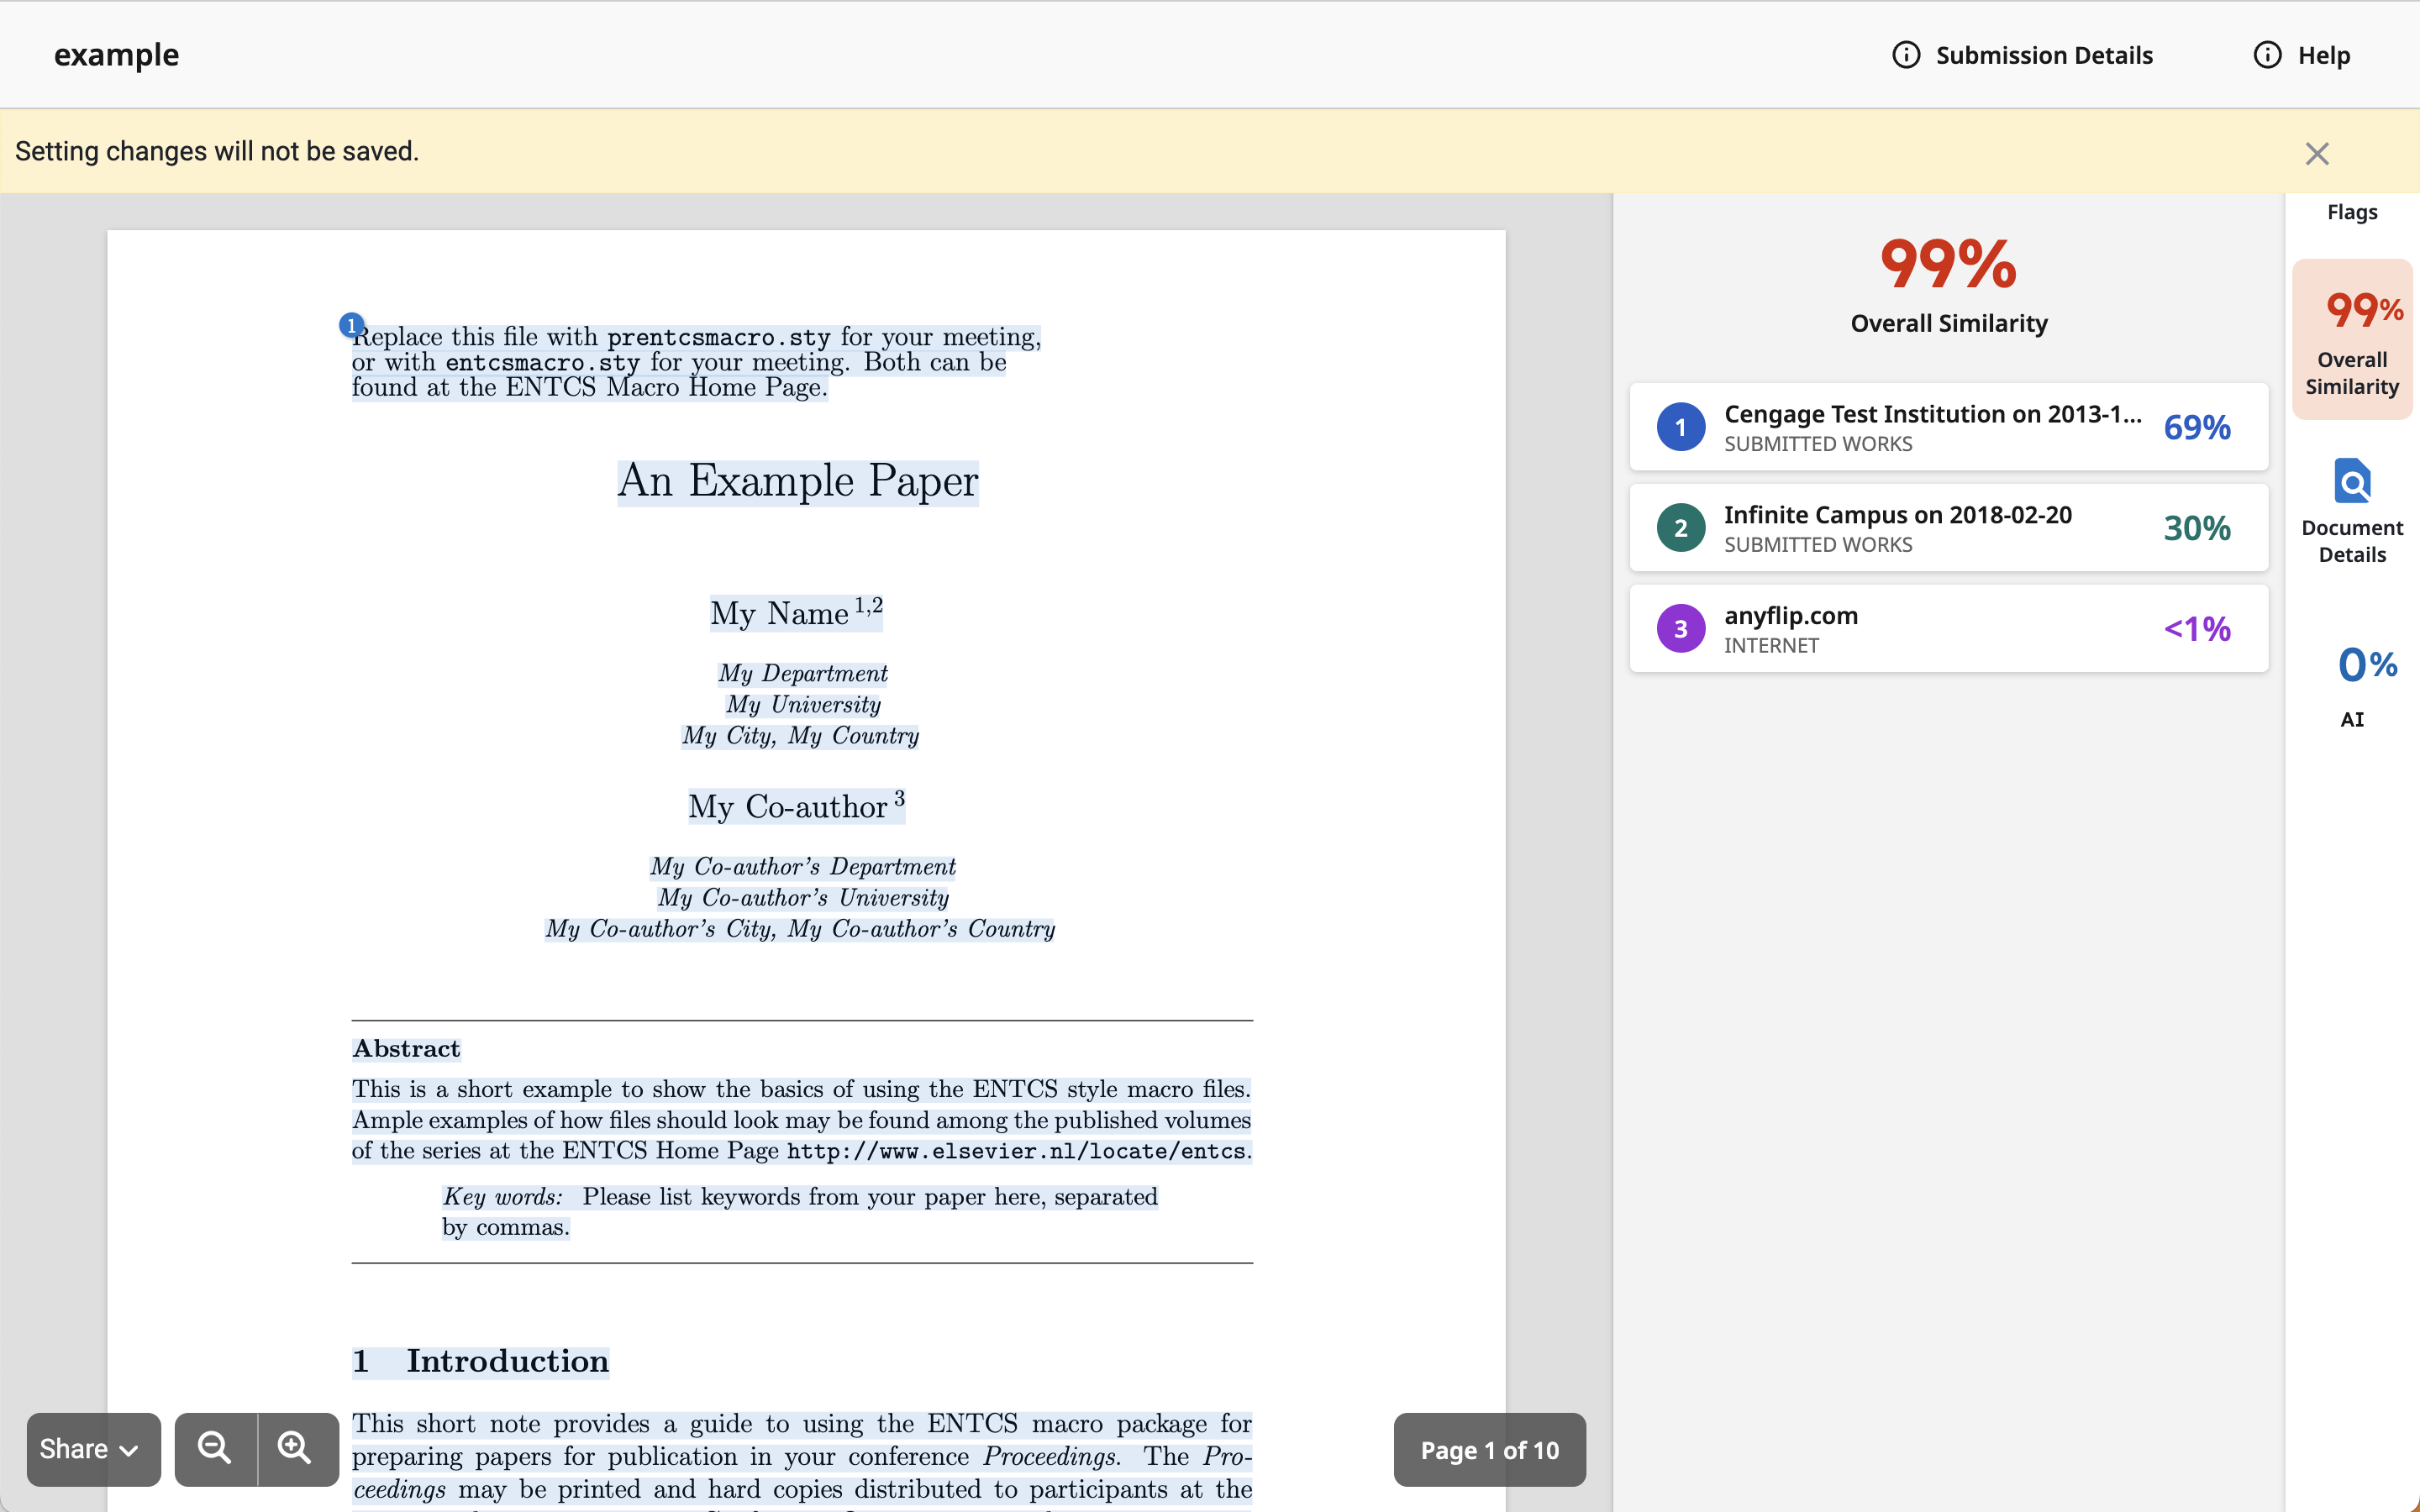The width and height of the screenshot is (2420, 1512).
Task: Click the Help info icon
Action: pyautogui.click(x=2267, y=55)
